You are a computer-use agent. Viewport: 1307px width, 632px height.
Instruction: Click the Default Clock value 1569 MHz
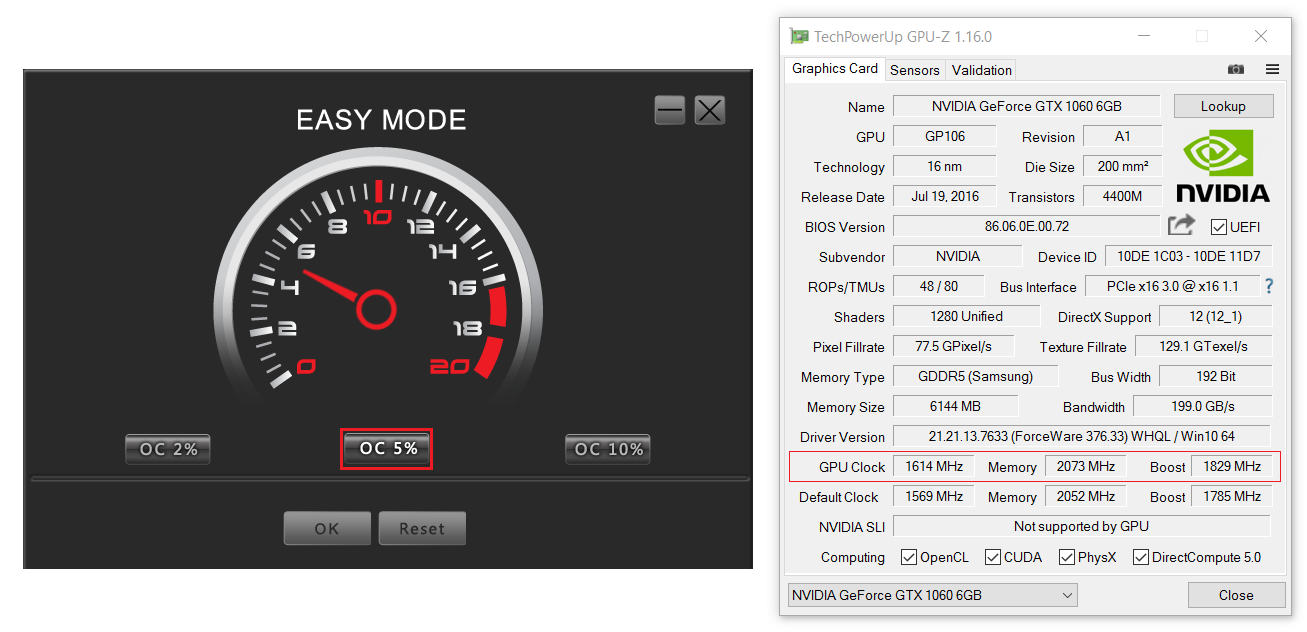(934, 496)
